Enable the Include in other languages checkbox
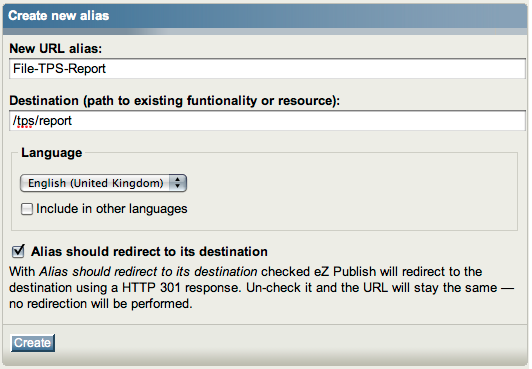This screenshot has height=369, width=532. [27, 209]
